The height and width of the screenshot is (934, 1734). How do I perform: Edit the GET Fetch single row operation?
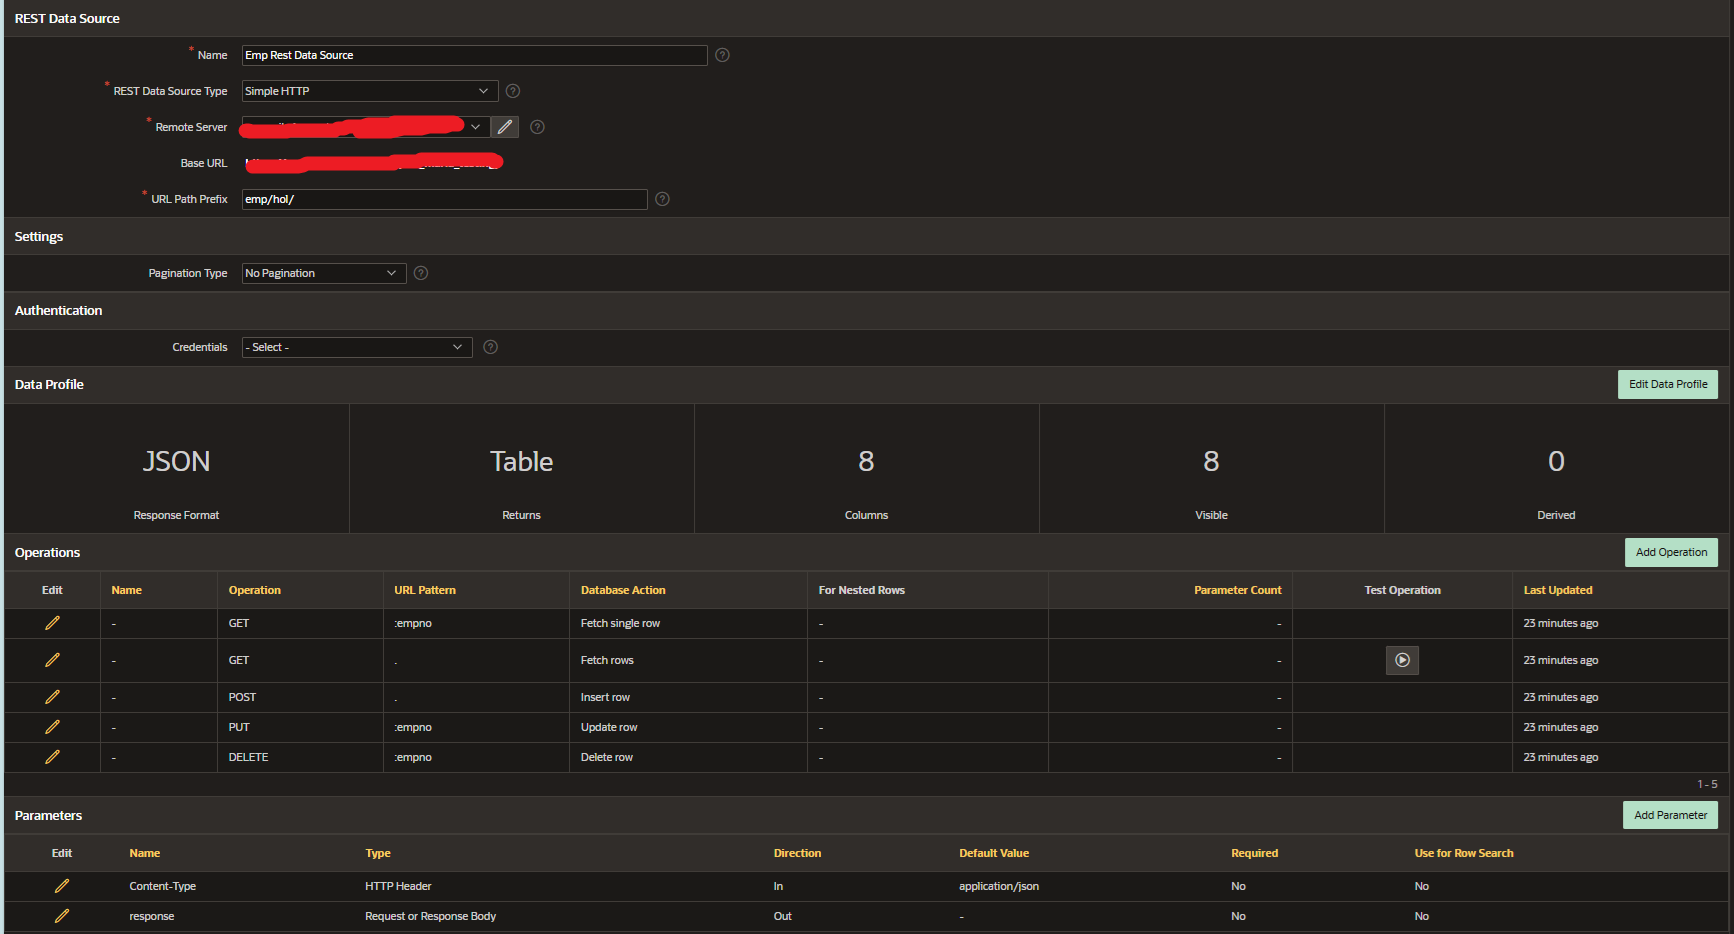(x=52, y=623)
